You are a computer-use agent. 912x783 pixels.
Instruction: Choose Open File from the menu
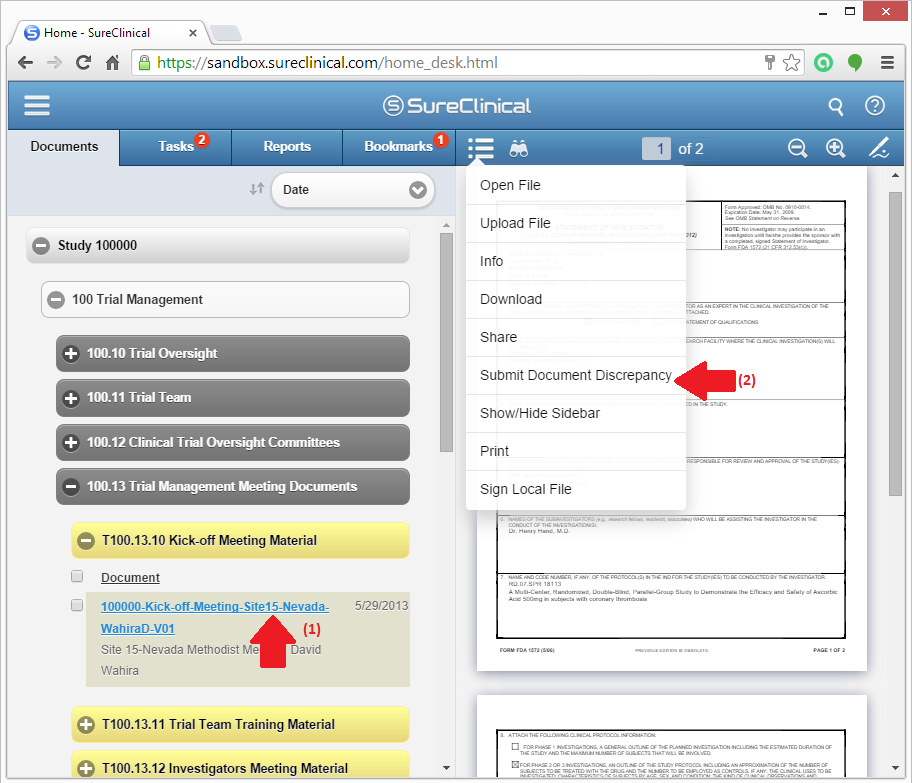[576, 186]
